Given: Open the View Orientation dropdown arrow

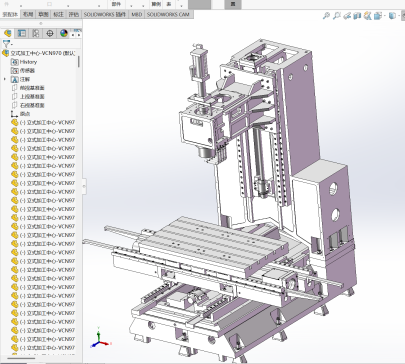Looking at the screenshot, I should [384, 16].
